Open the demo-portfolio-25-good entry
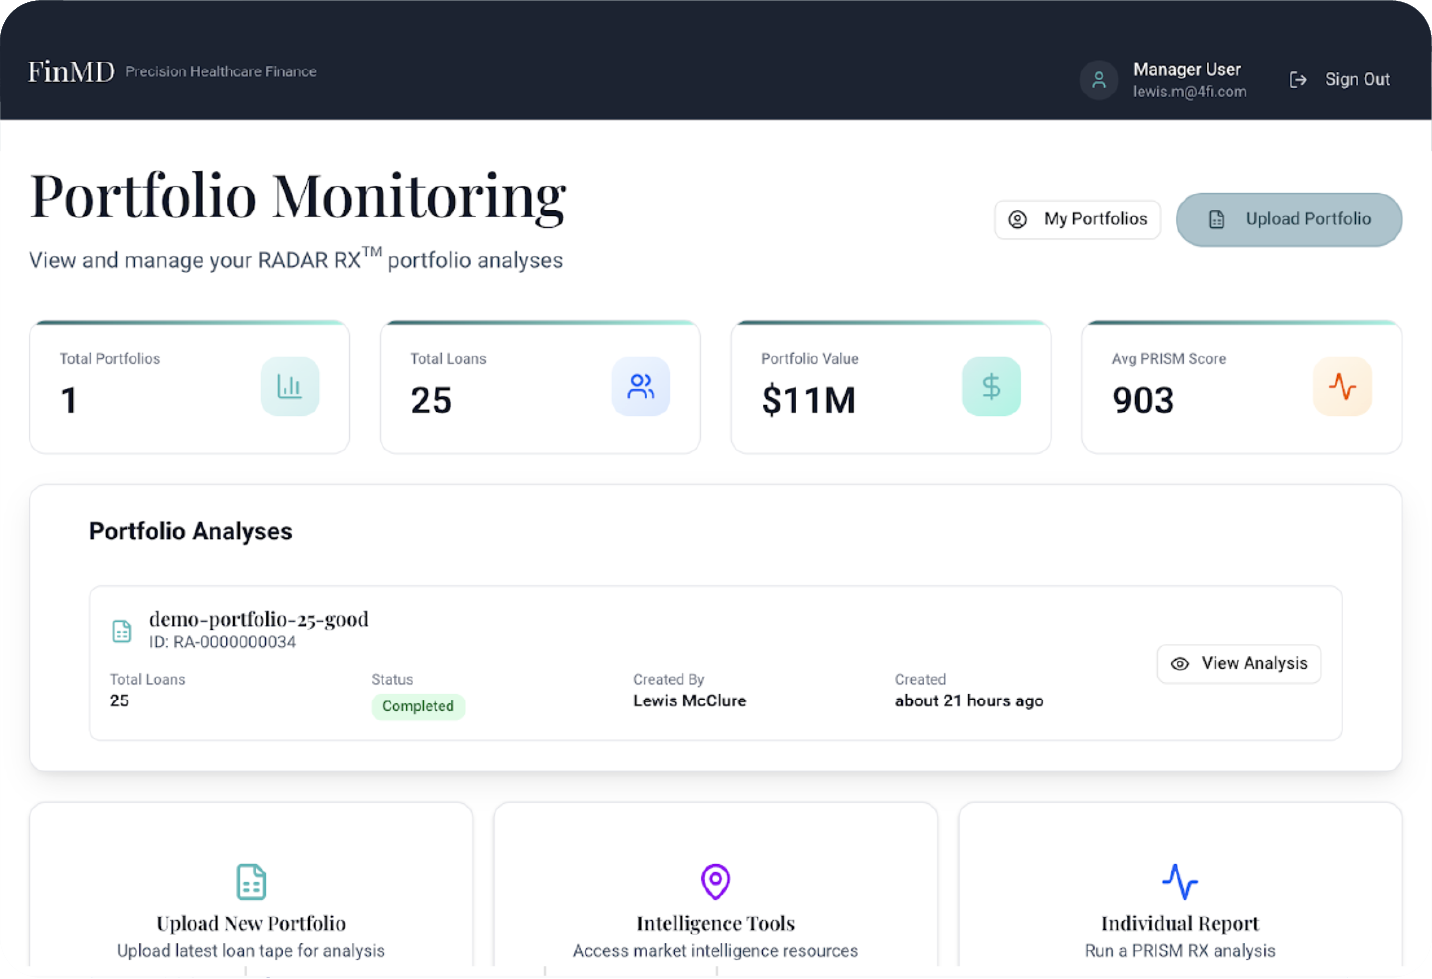This screenshot has width=1432, height=979. point(259,620)
